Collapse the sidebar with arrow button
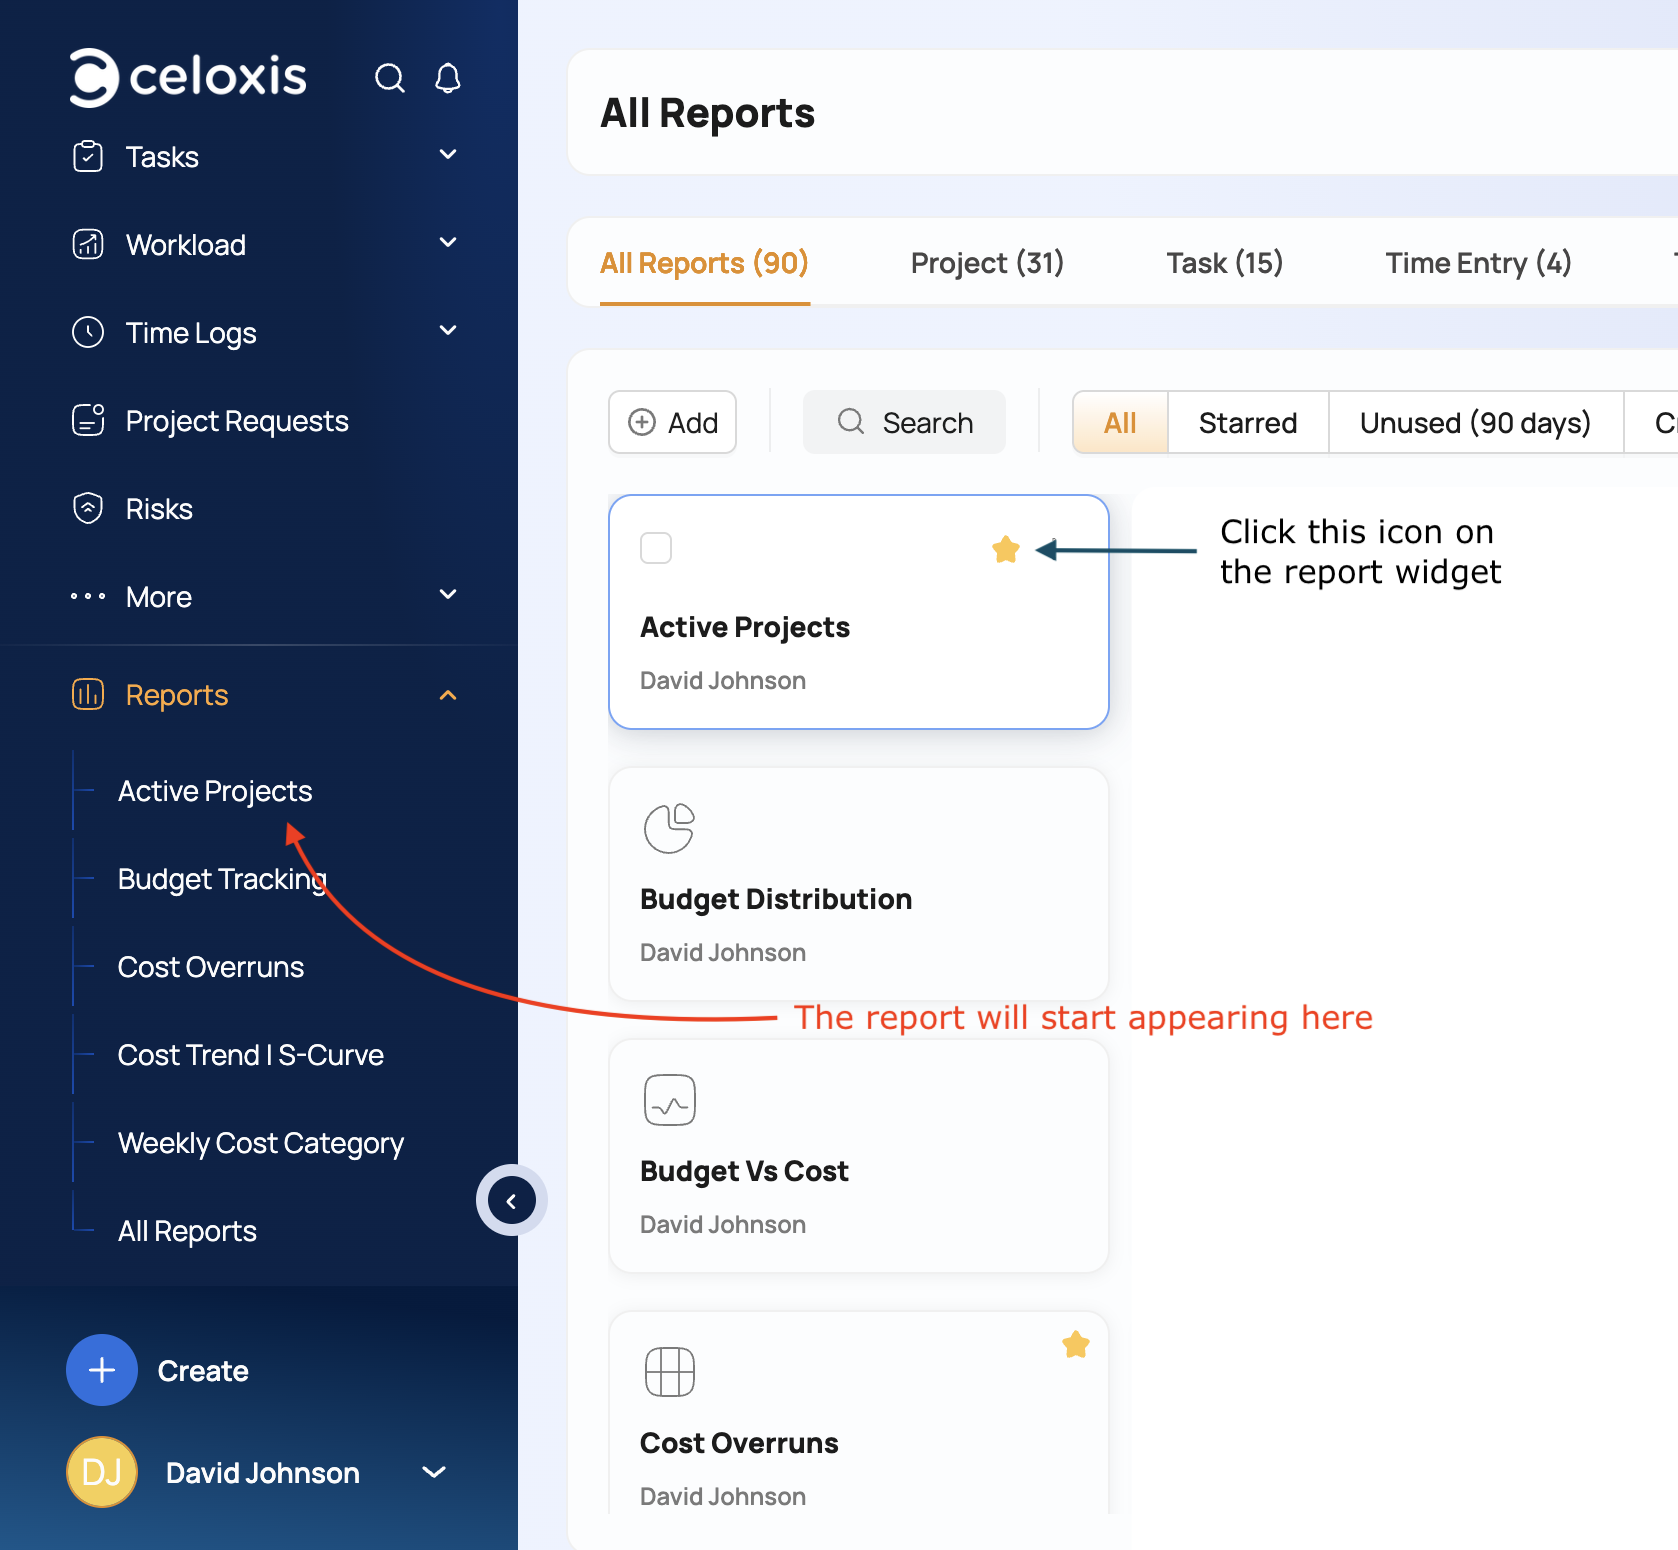This screenshot has height=1550, width=1678. pos(511,1200)
